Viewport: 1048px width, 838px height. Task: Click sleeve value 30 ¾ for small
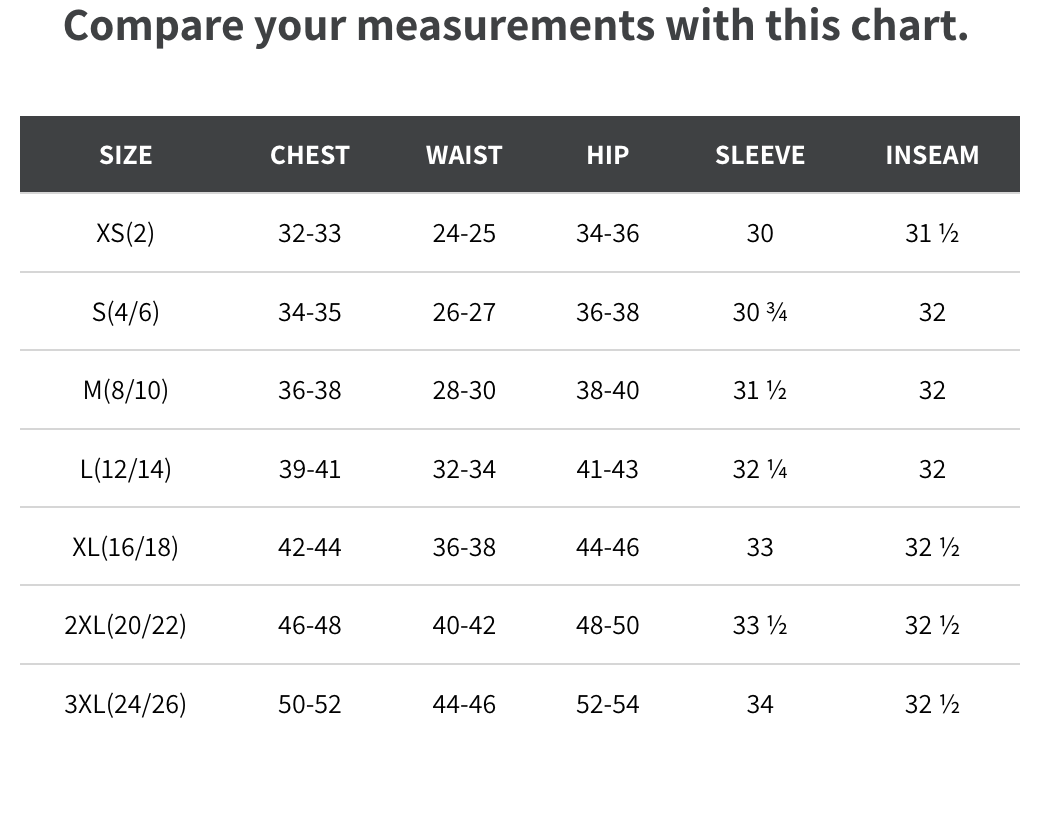[x=760, y=312]
